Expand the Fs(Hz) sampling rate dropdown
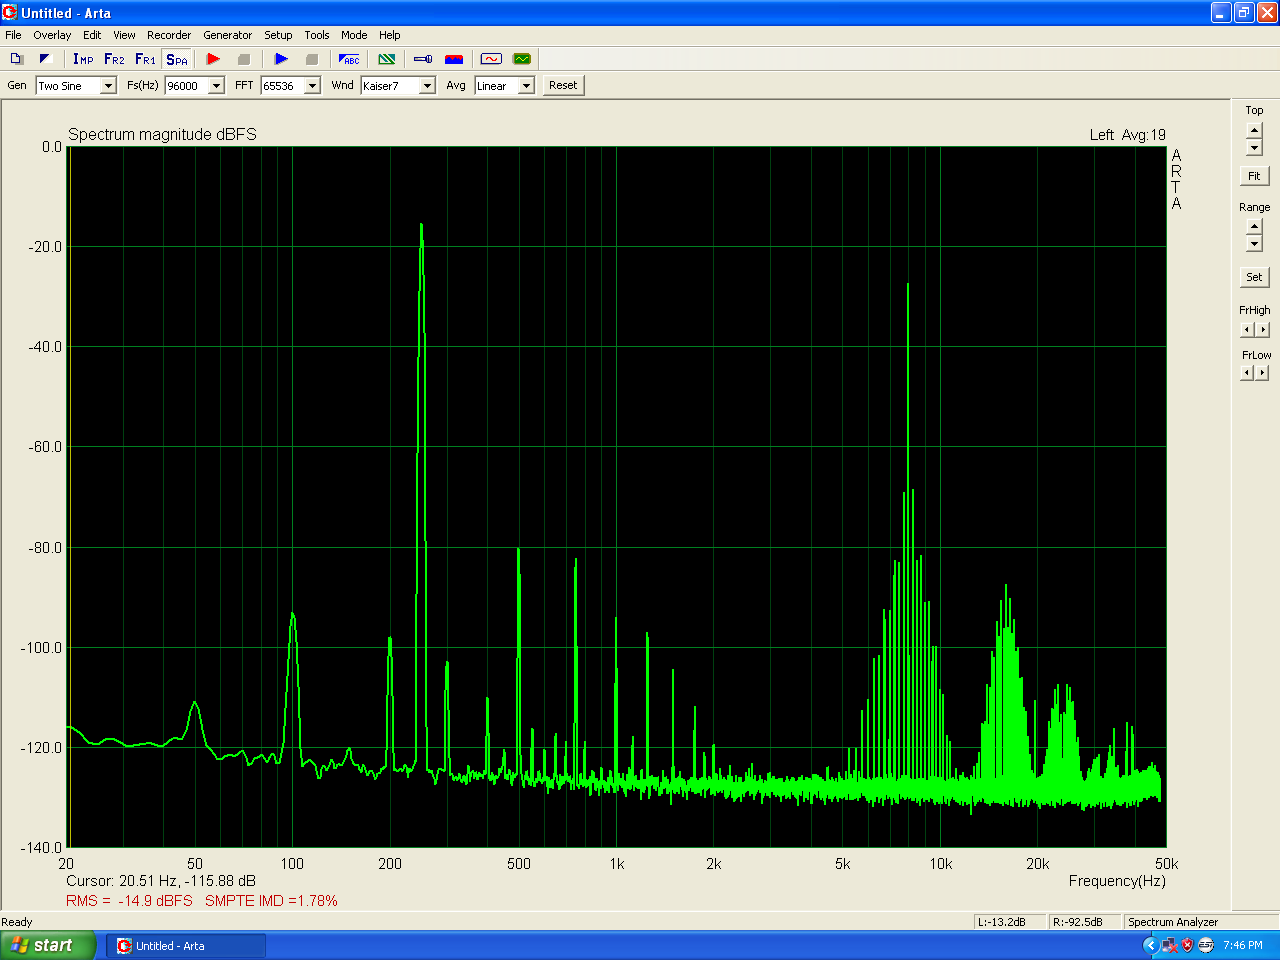Viewport: 1280px width, 960px height. (216, 86)
